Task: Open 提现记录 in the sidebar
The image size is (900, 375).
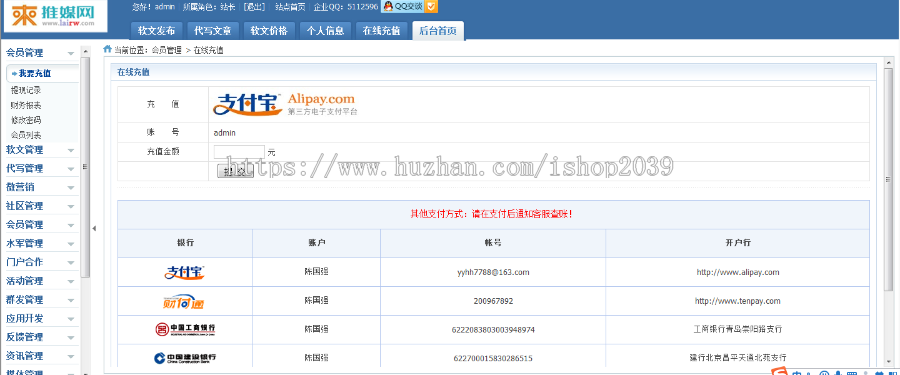Action: coord(26,90)
